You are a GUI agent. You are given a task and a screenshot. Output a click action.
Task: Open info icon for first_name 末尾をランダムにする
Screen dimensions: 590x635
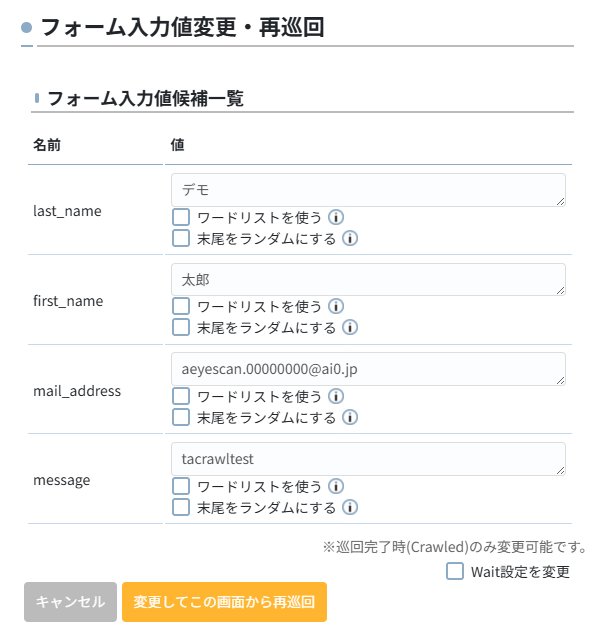pyautogui.click(x=350, y=328)
